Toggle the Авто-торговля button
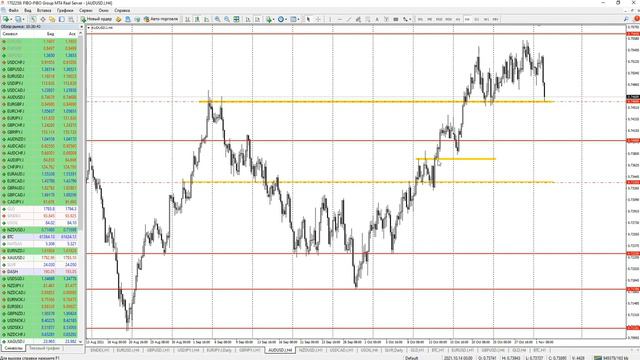This screenshot has width=640, height=360. pyautogui.click(x=161, y=19)
